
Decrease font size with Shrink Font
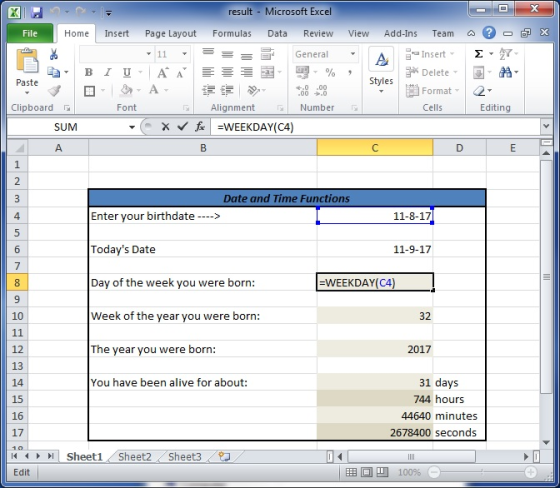pyautogui.click(x=181, y=73)
